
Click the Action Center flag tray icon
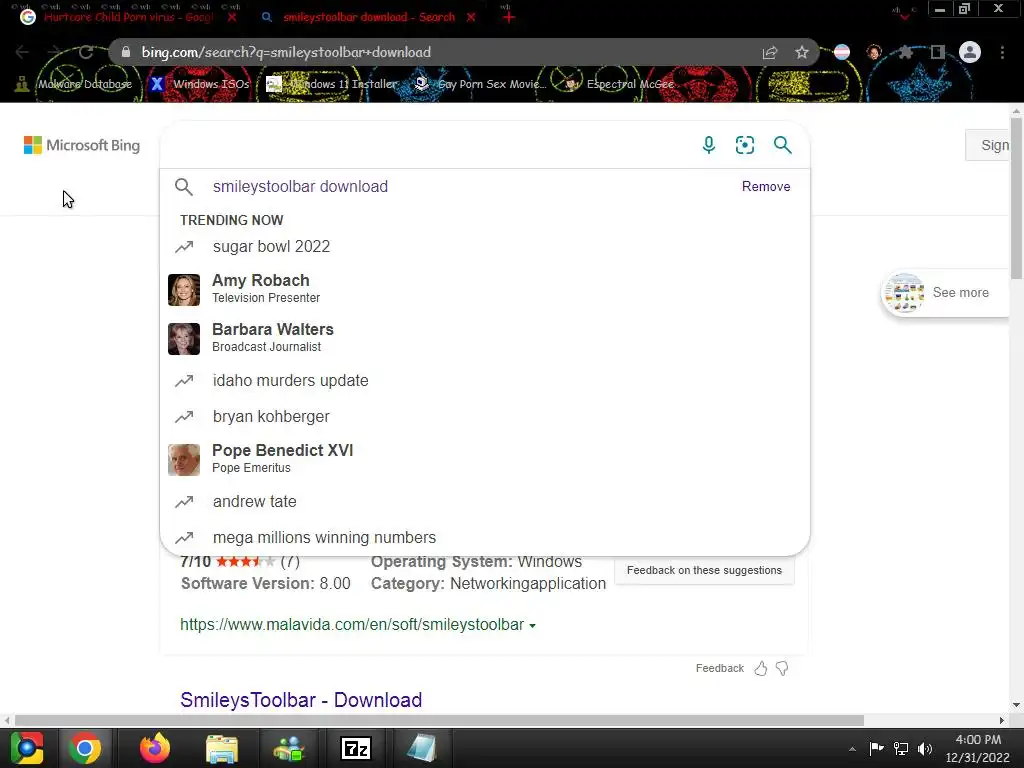click(876, 748)
